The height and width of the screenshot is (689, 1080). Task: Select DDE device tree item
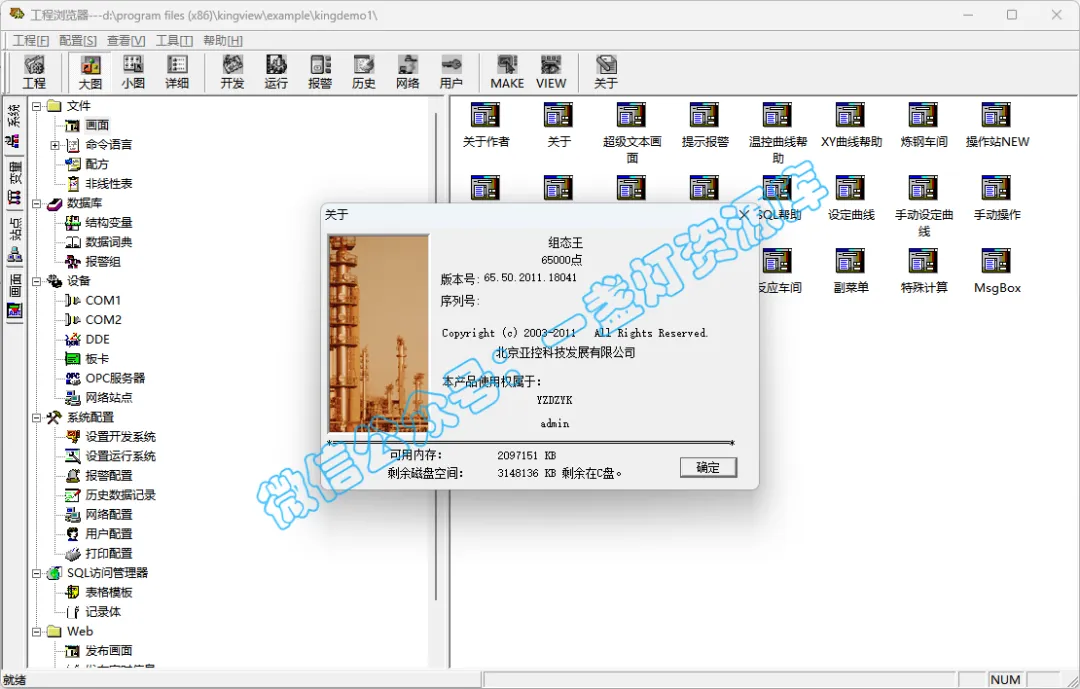[97, 340]
